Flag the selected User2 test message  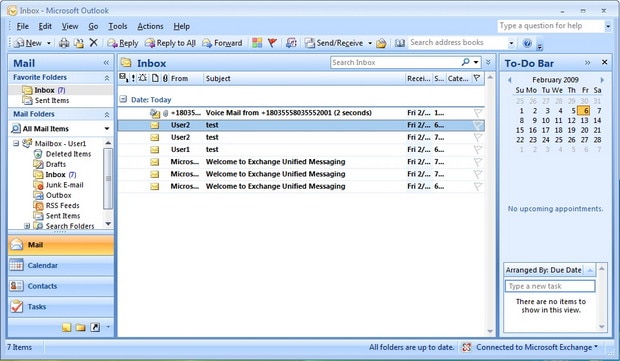[x=478, y=125]
